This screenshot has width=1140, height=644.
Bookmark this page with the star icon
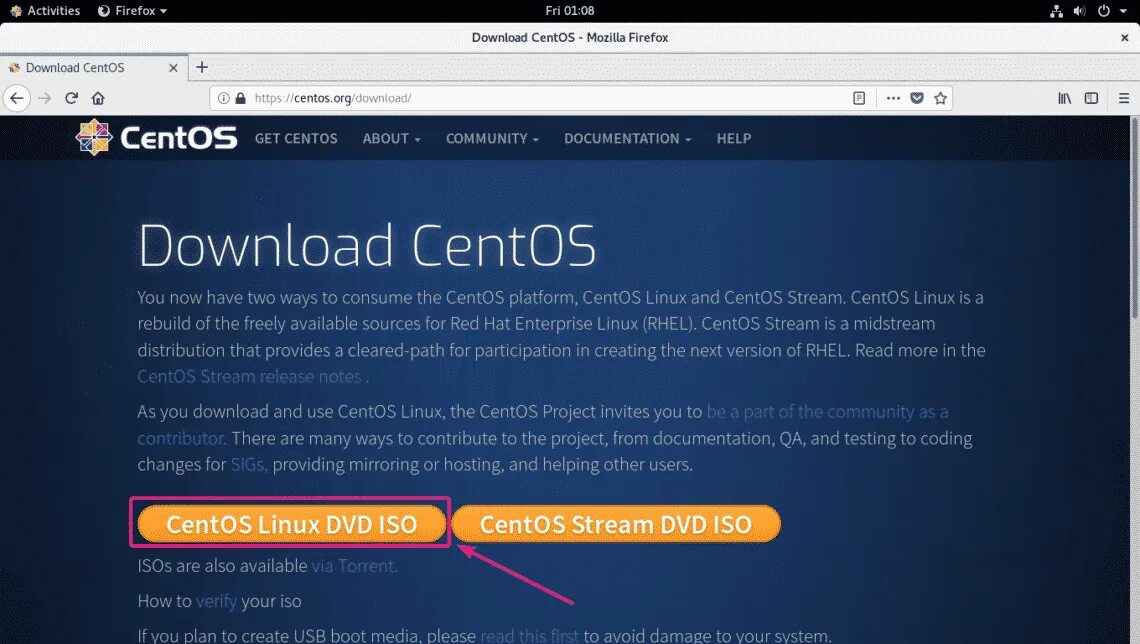point(940,98)
